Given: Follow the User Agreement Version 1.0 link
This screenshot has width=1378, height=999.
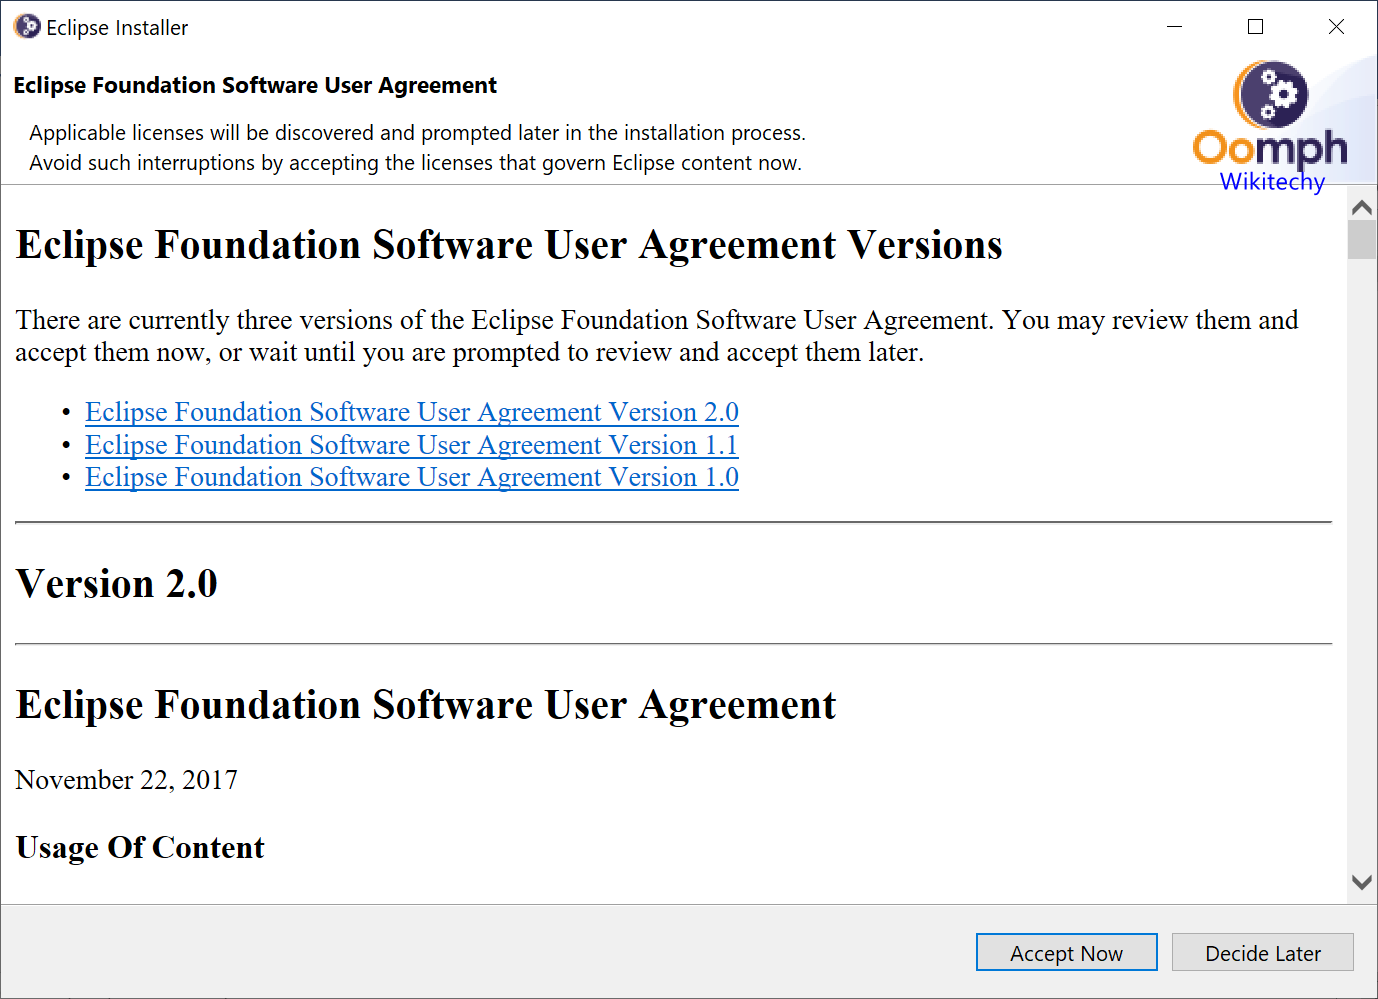Looking at the screenshot, I should [411, 477].
